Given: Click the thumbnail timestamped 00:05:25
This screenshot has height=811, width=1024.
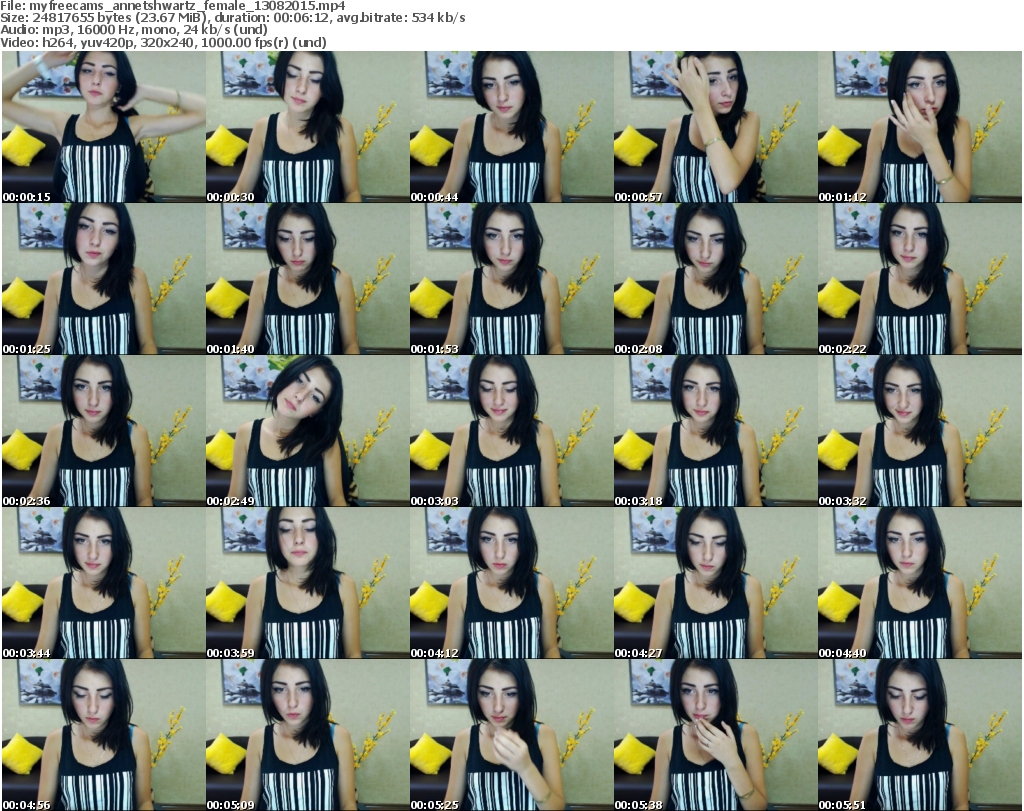Looking at the screenshot, I should click(x=511, y=735).
